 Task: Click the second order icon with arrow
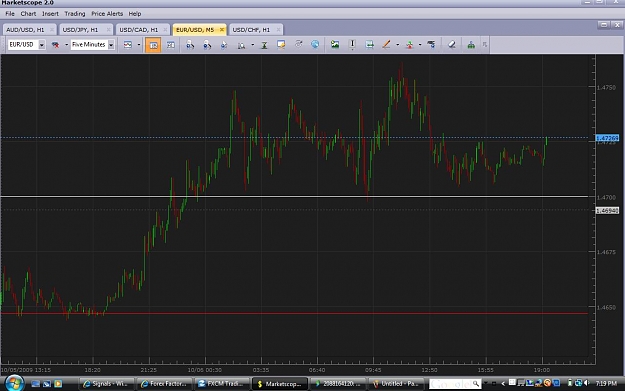coord(207,45)
